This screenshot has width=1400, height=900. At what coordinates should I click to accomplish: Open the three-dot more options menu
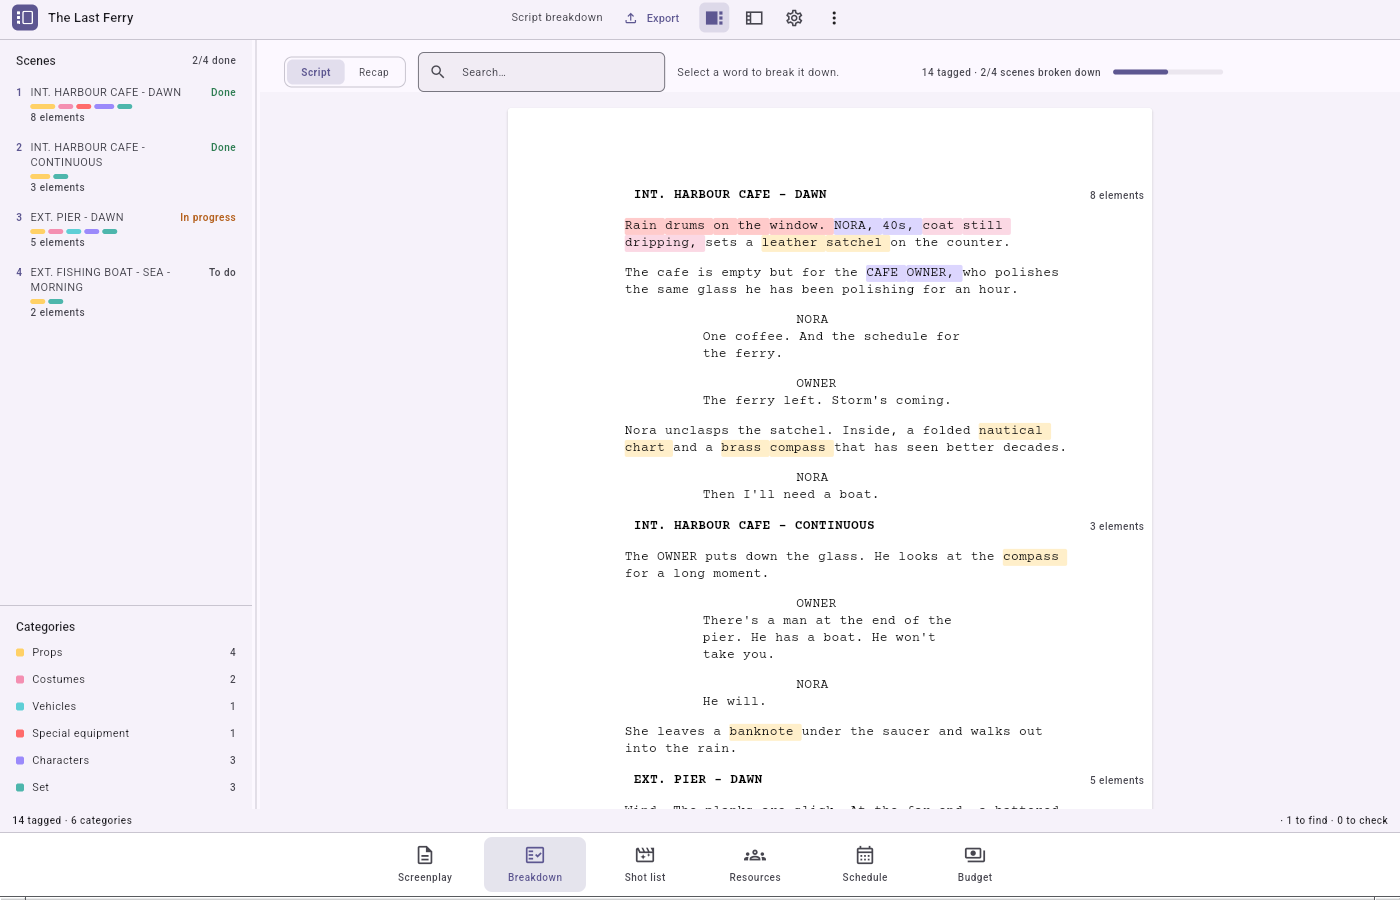pyautogui.click(x=834, y=18)
